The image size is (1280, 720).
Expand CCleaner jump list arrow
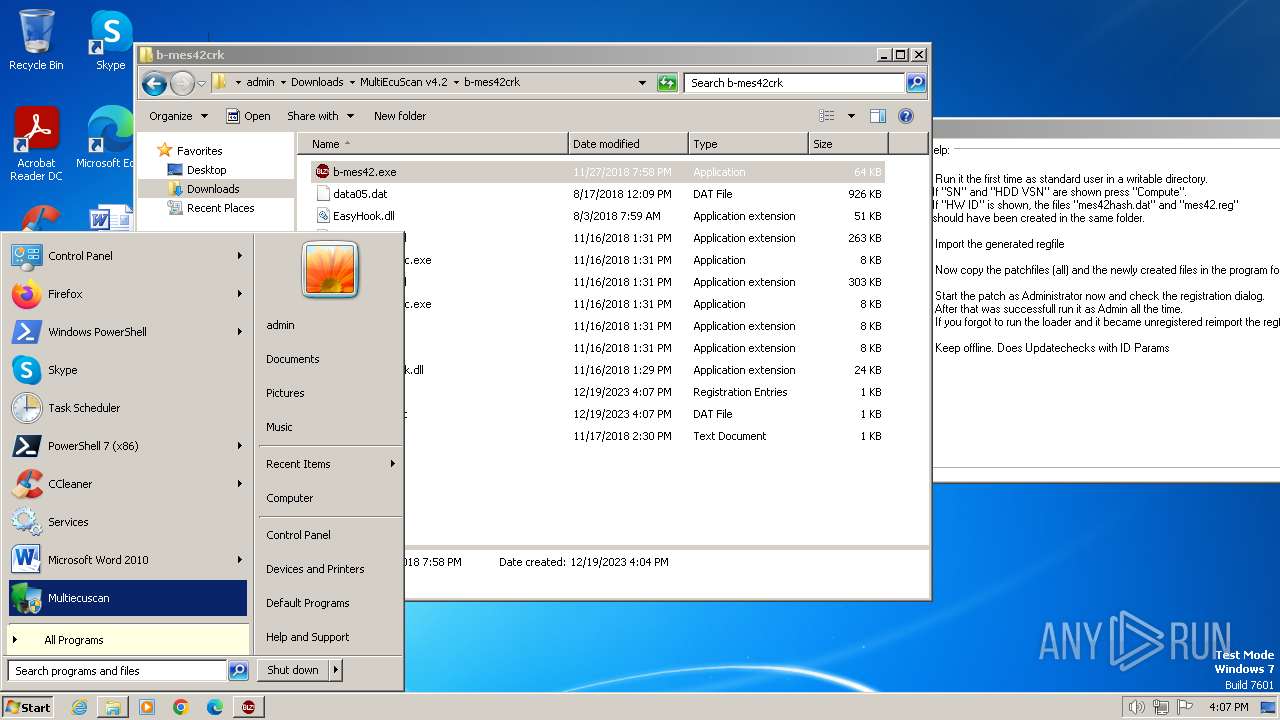click(x=240, y=484)
